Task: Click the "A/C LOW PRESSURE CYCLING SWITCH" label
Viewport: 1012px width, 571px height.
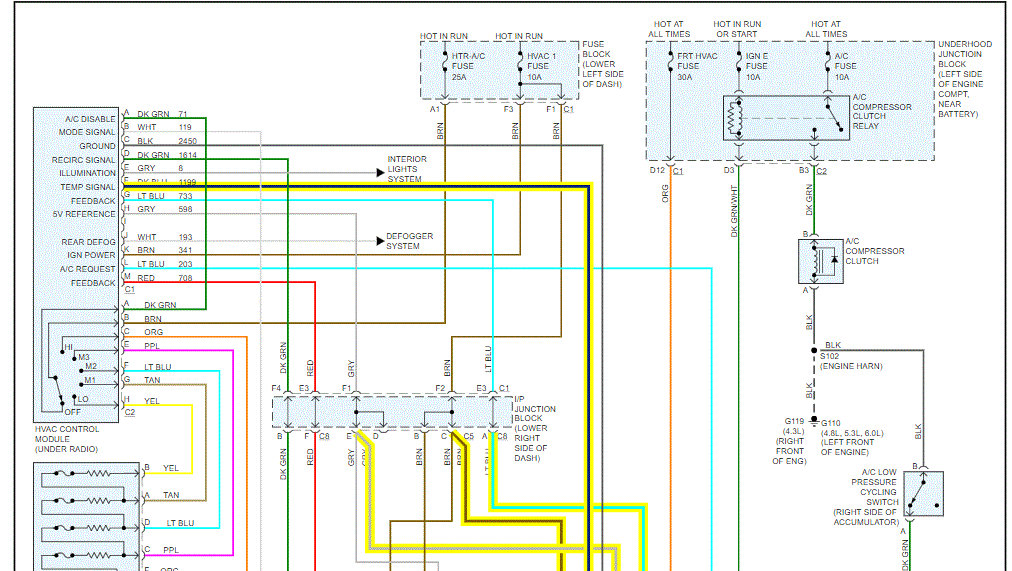Action: tap(866, 497)
